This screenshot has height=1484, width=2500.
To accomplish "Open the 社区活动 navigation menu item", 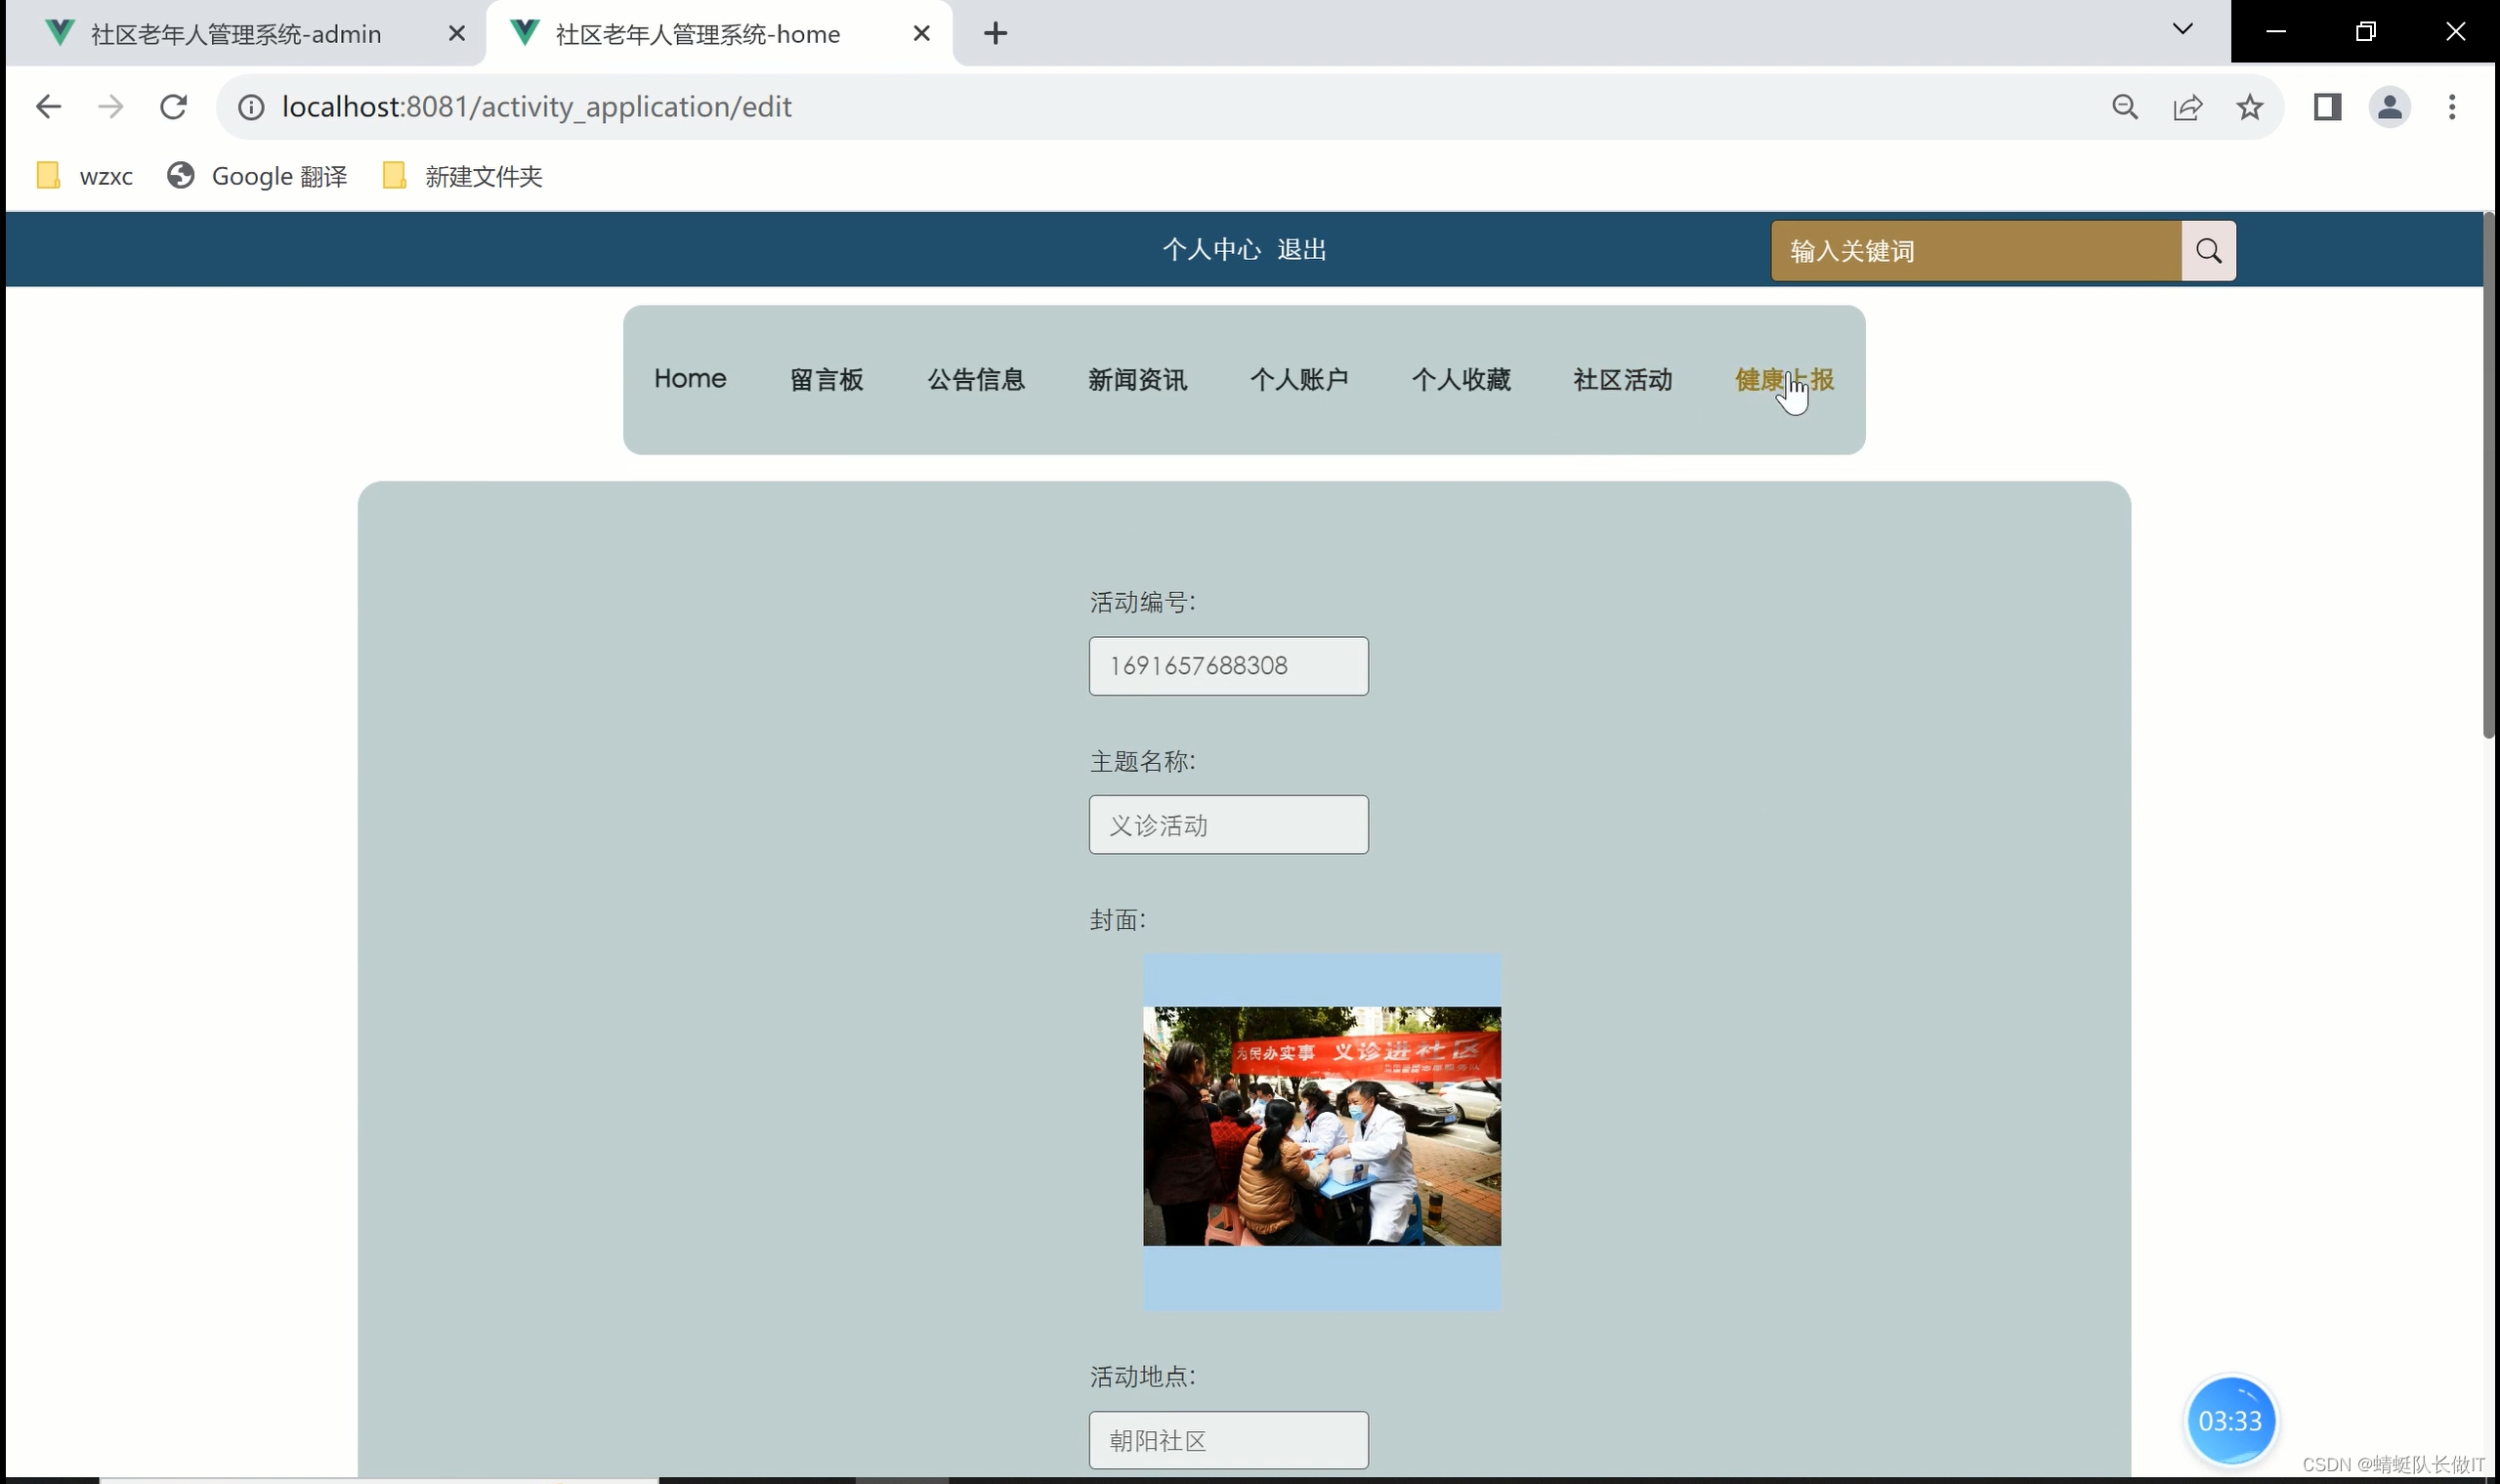I will tap(1622, 380).
